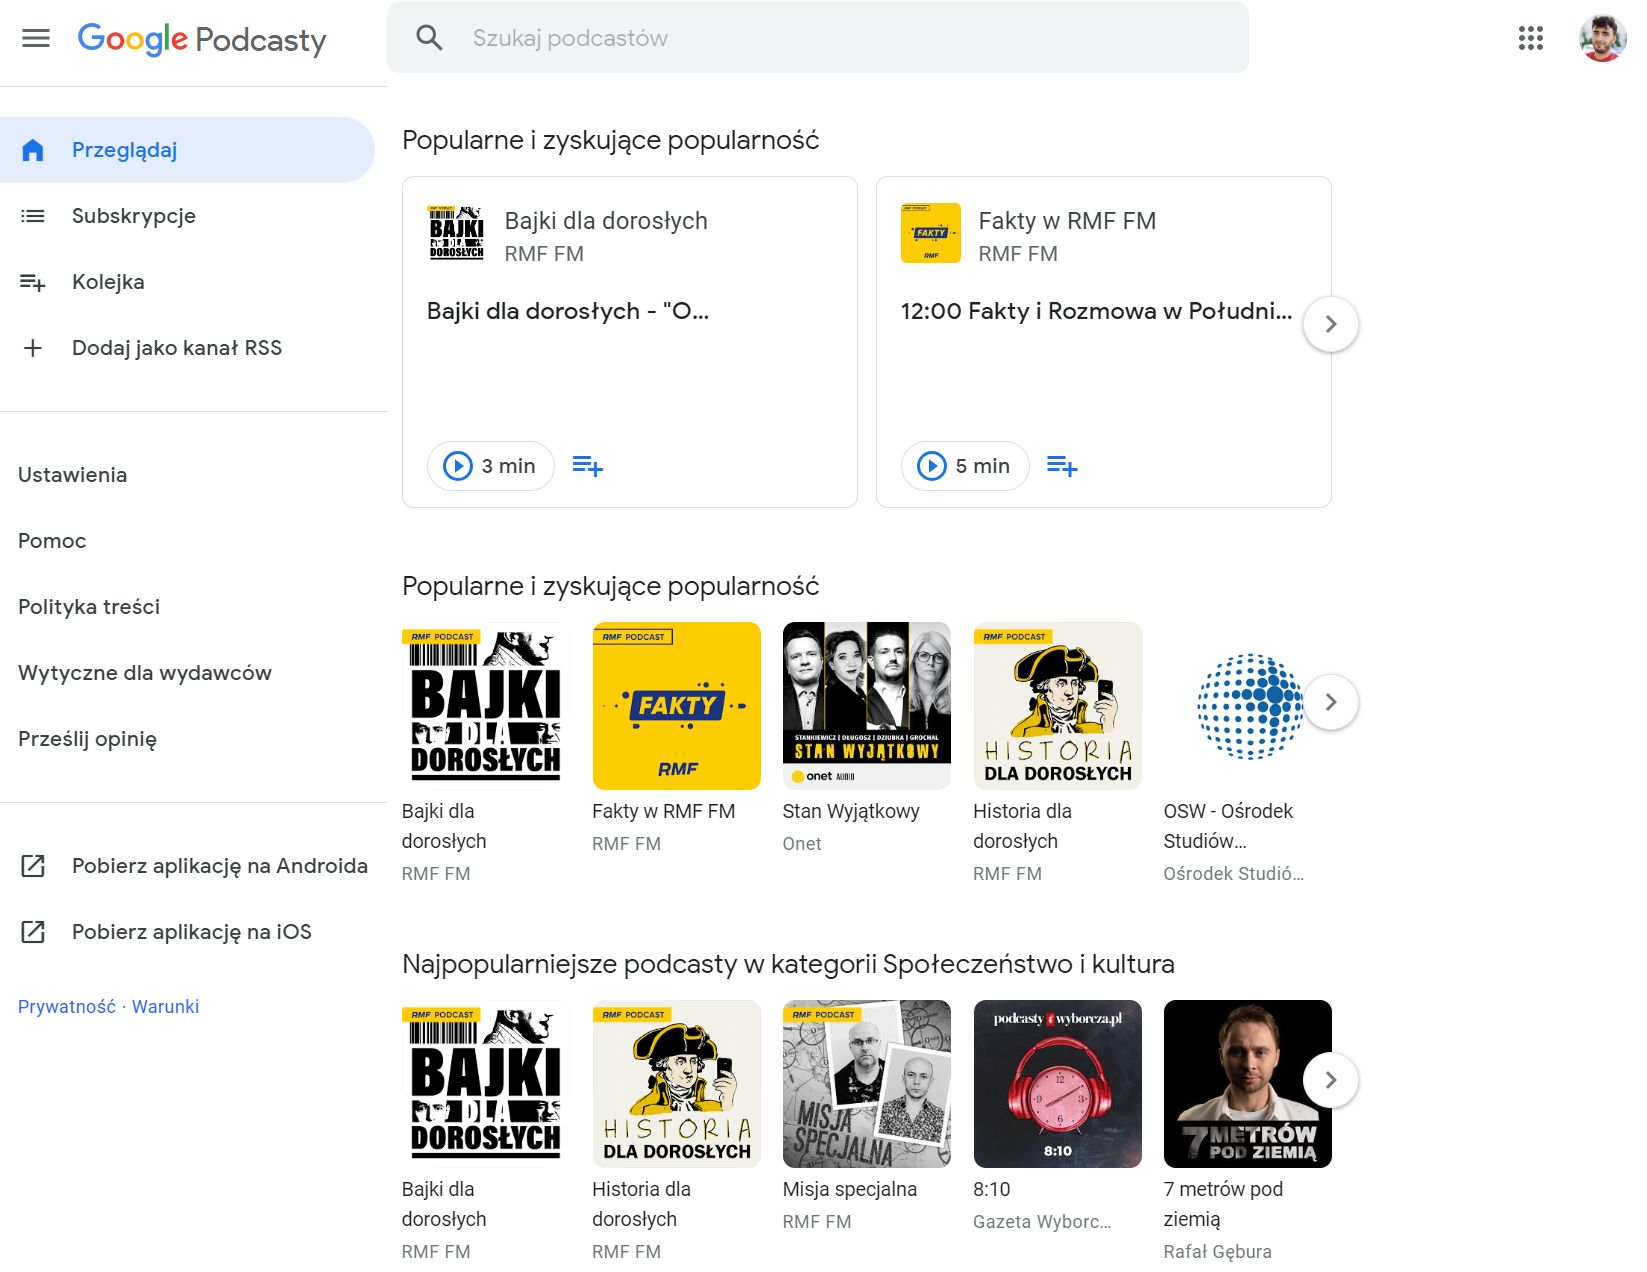Select Przeglądaj in the sidebar
The height and width of the screenshot is (1272, 1647).
coord(187,150)
